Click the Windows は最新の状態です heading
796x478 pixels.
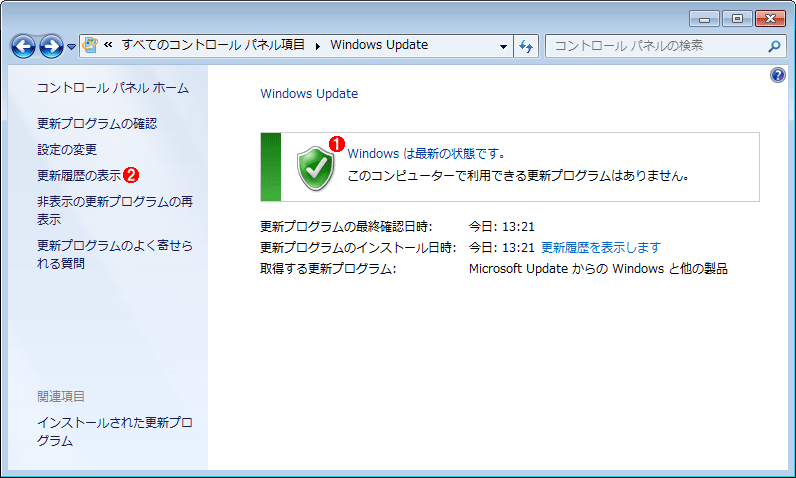click(x=426, y=154)
